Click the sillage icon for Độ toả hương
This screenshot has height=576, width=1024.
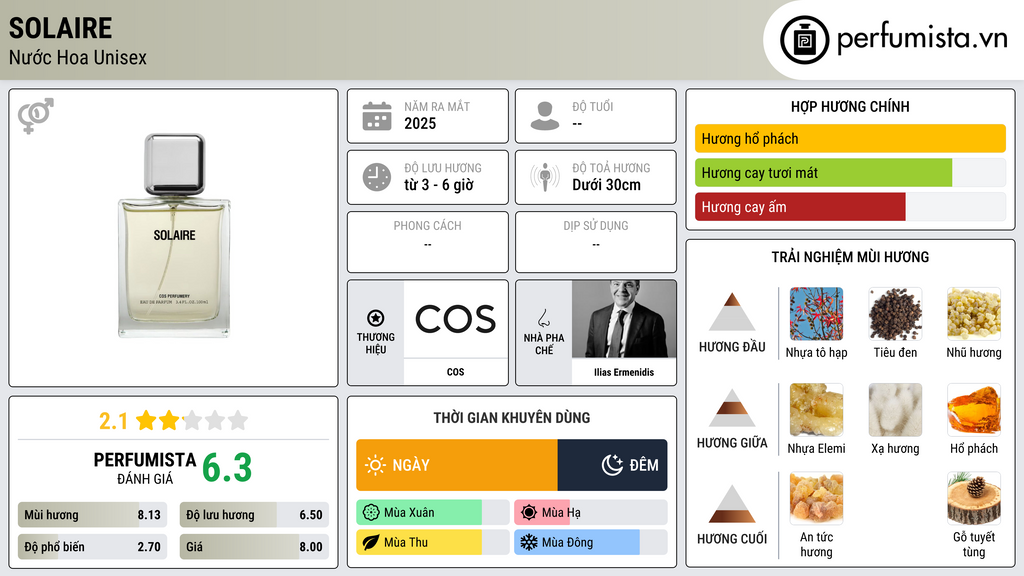[x=545, y=177]
